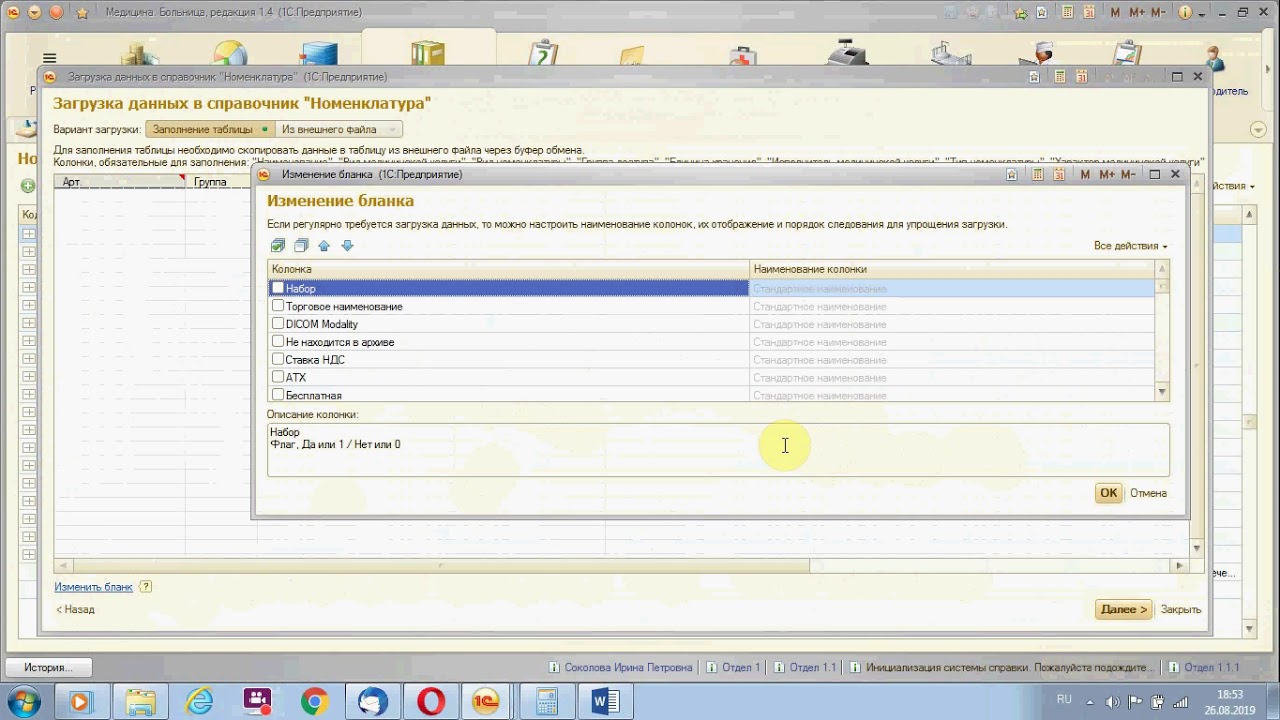This screenshot has width=1280, height=720.
Task: Open Google Chrome from taskbar
Action: 314,702
